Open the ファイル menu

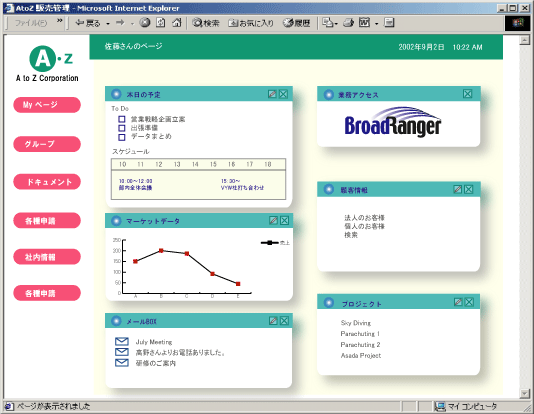[31, 23]
